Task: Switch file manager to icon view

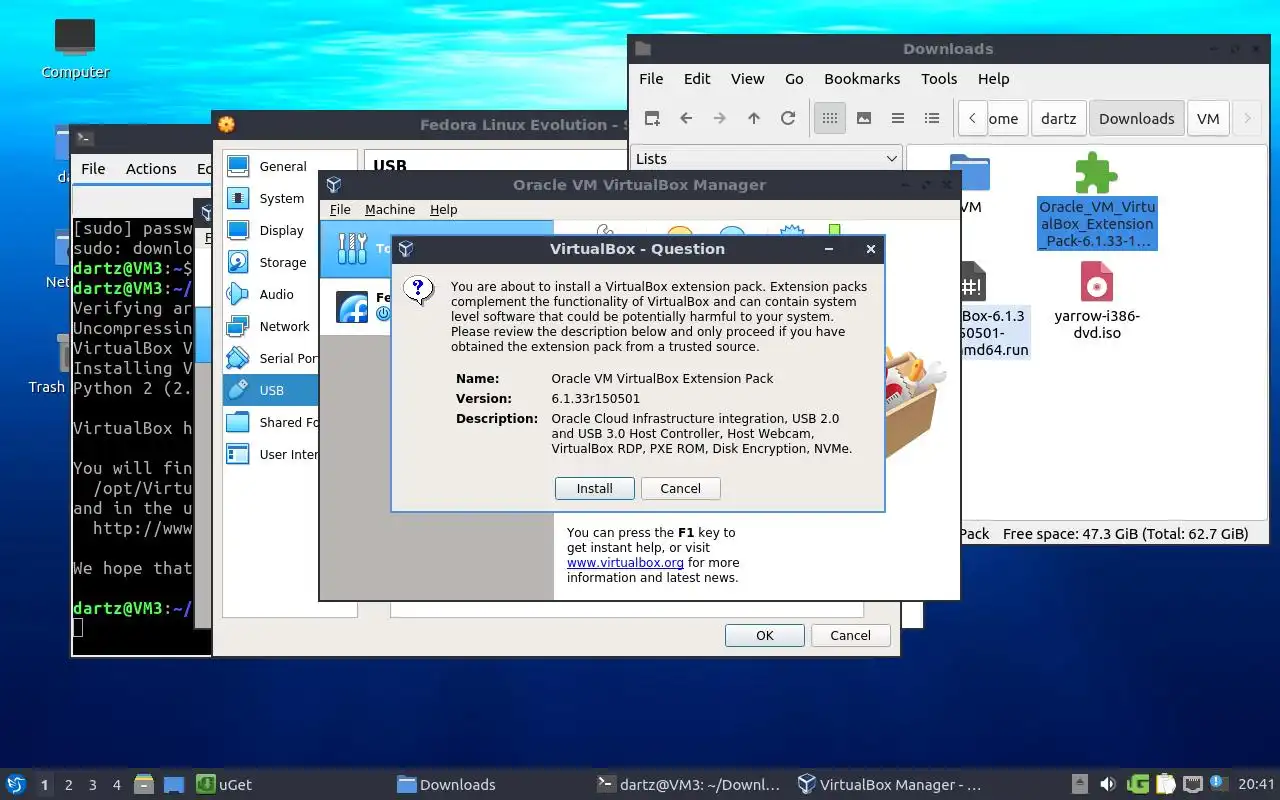Action: [829, 118]
